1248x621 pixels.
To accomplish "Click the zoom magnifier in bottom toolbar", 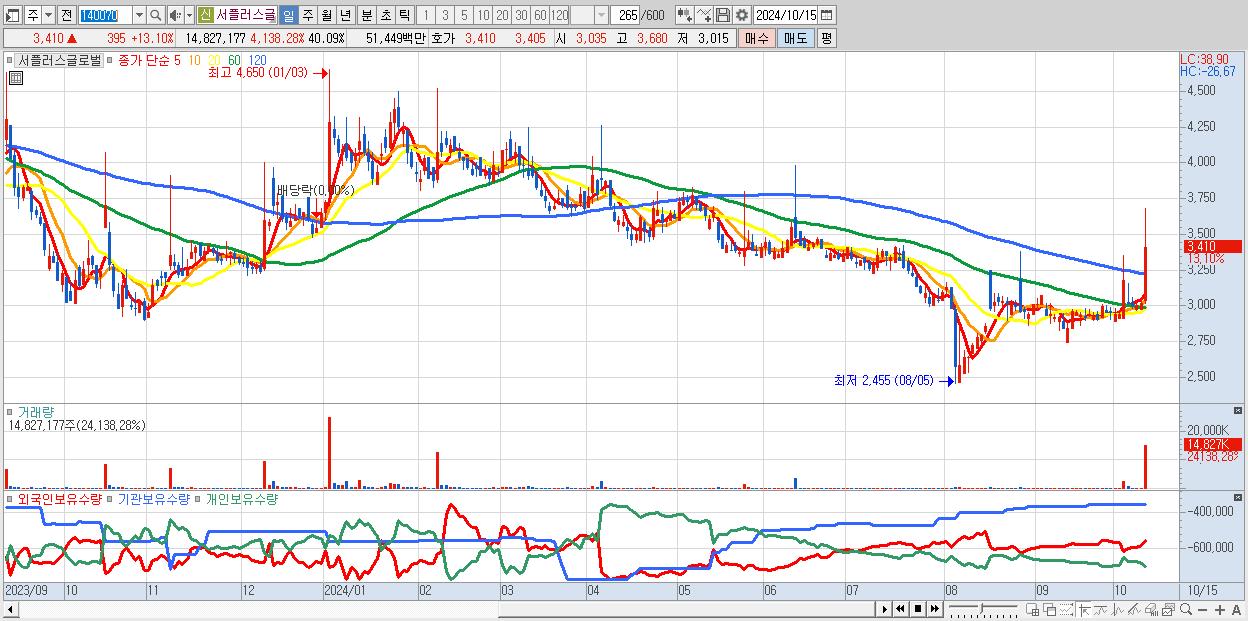I will [x=1186, y=609].
